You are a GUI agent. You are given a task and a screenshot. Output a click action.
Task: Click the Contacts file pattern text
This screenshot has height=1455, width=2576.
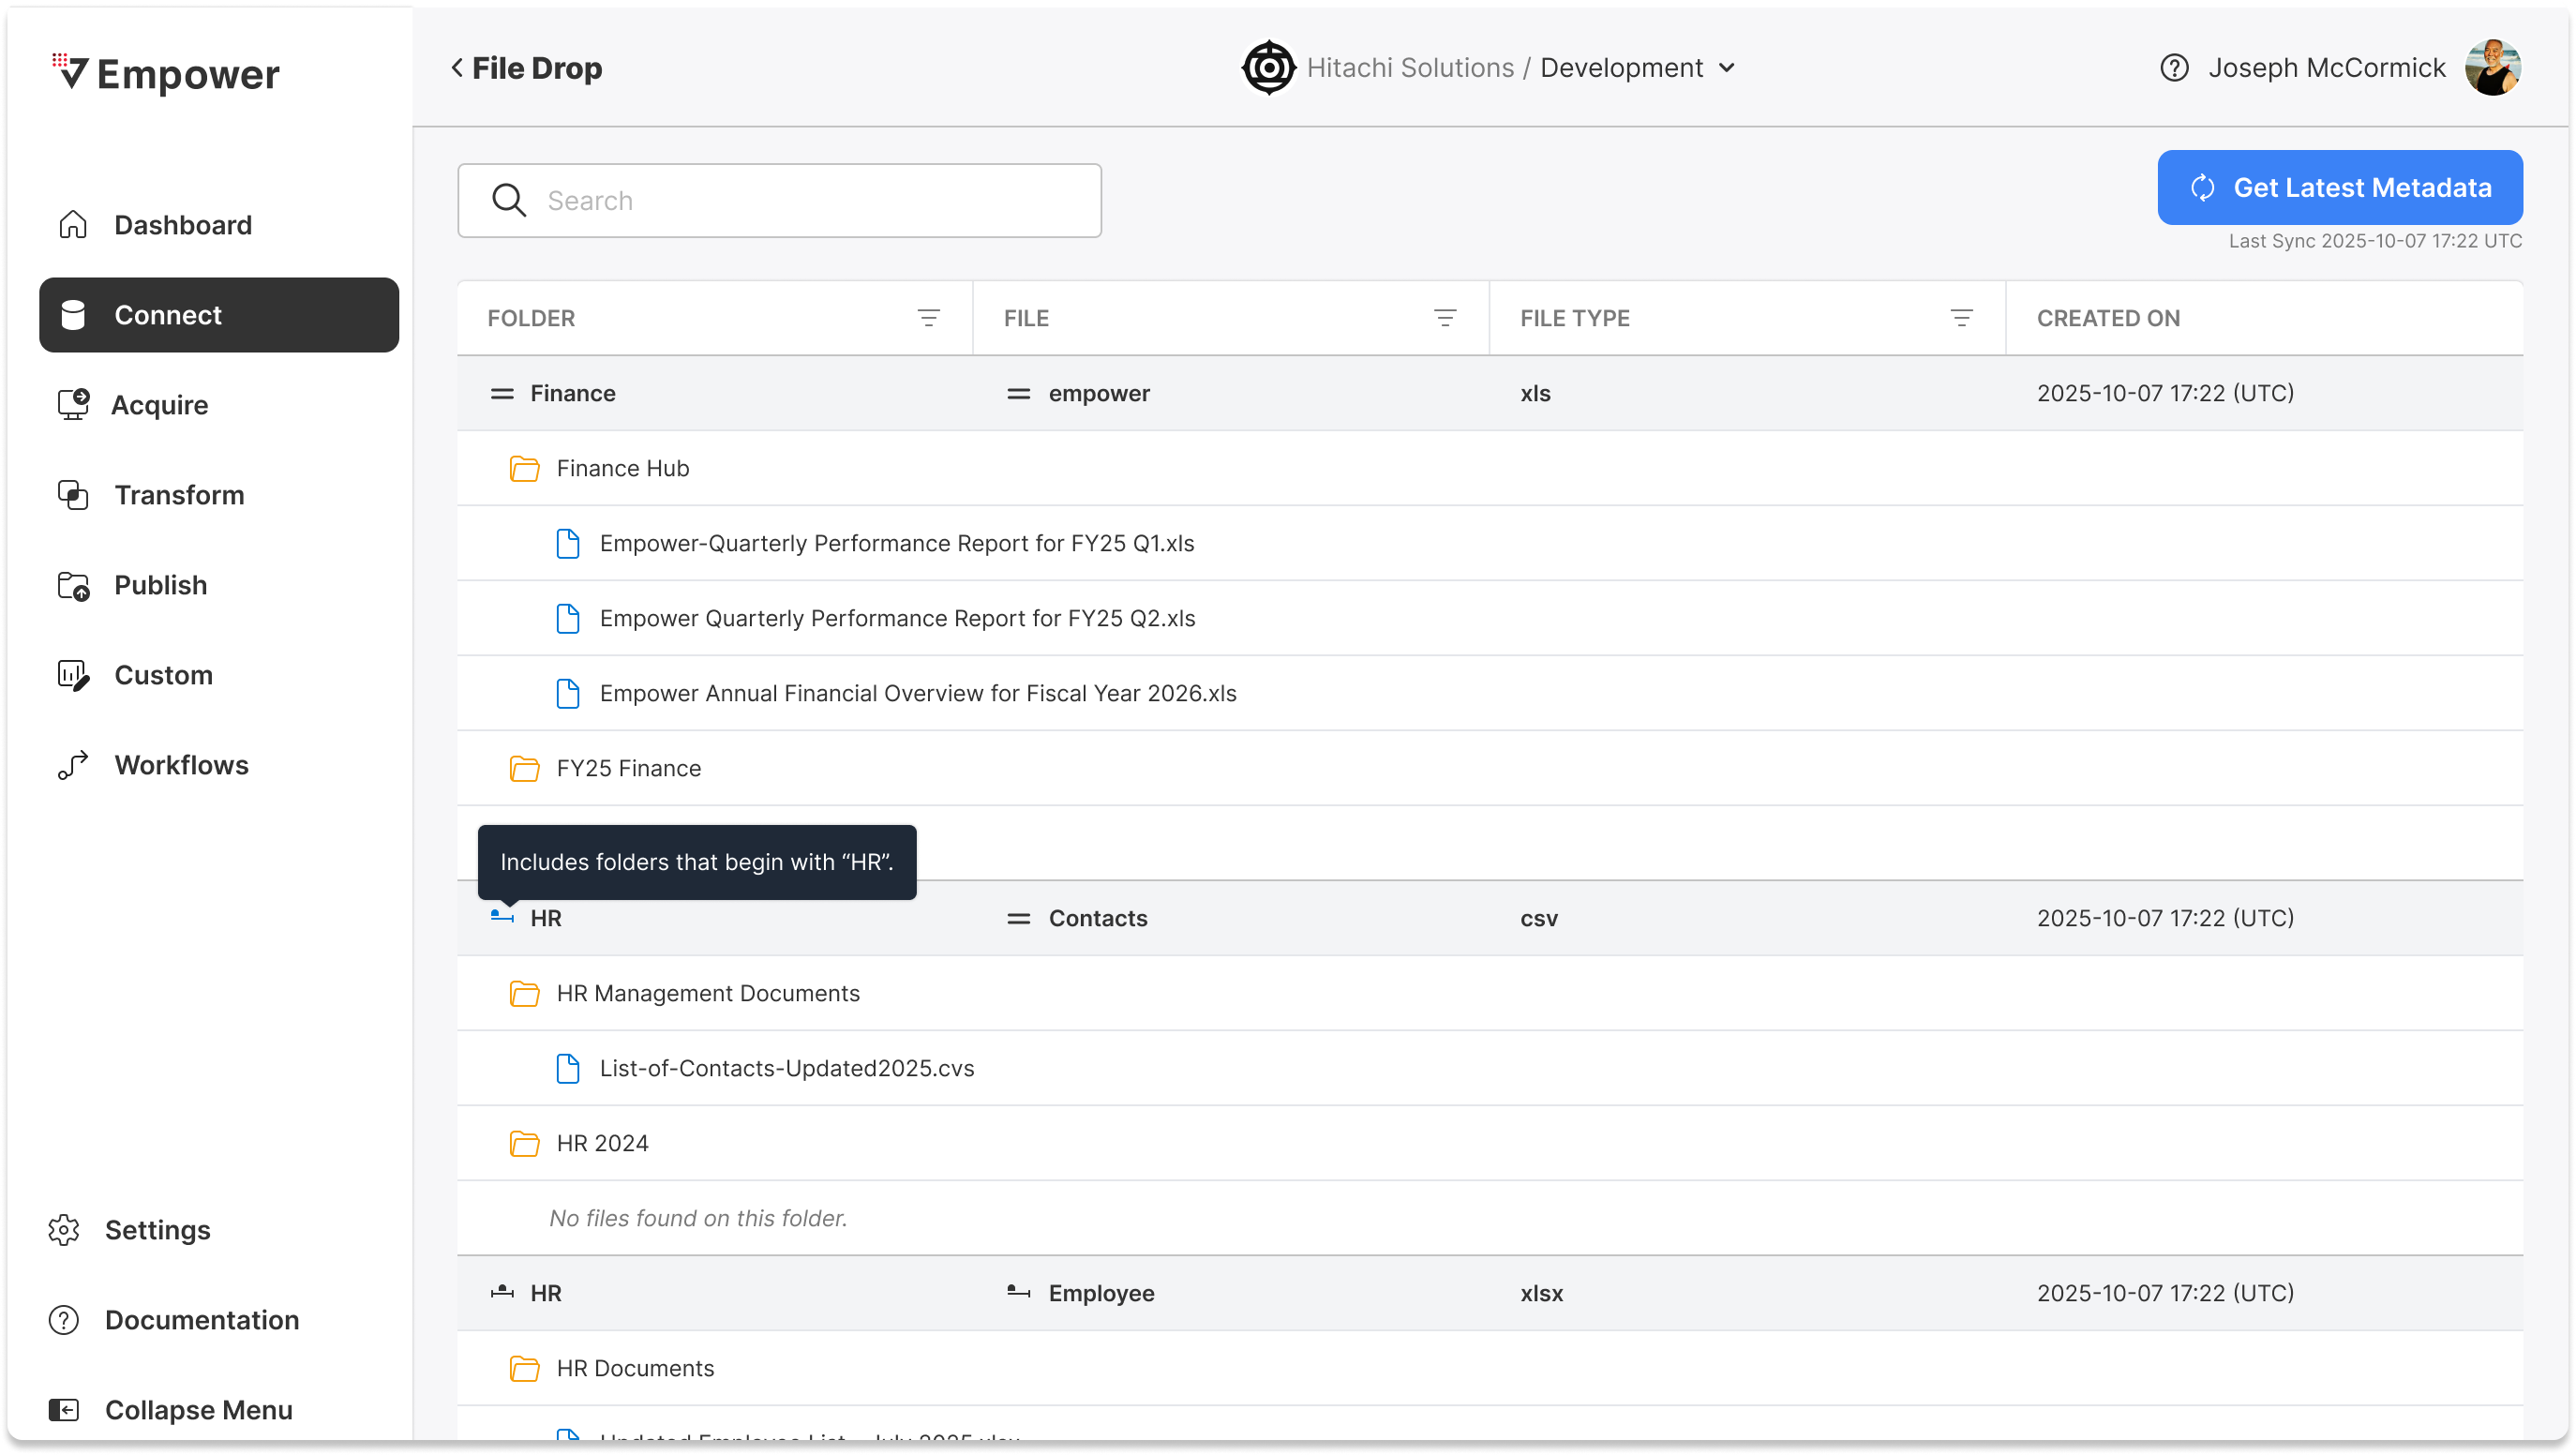point(1098,919)
